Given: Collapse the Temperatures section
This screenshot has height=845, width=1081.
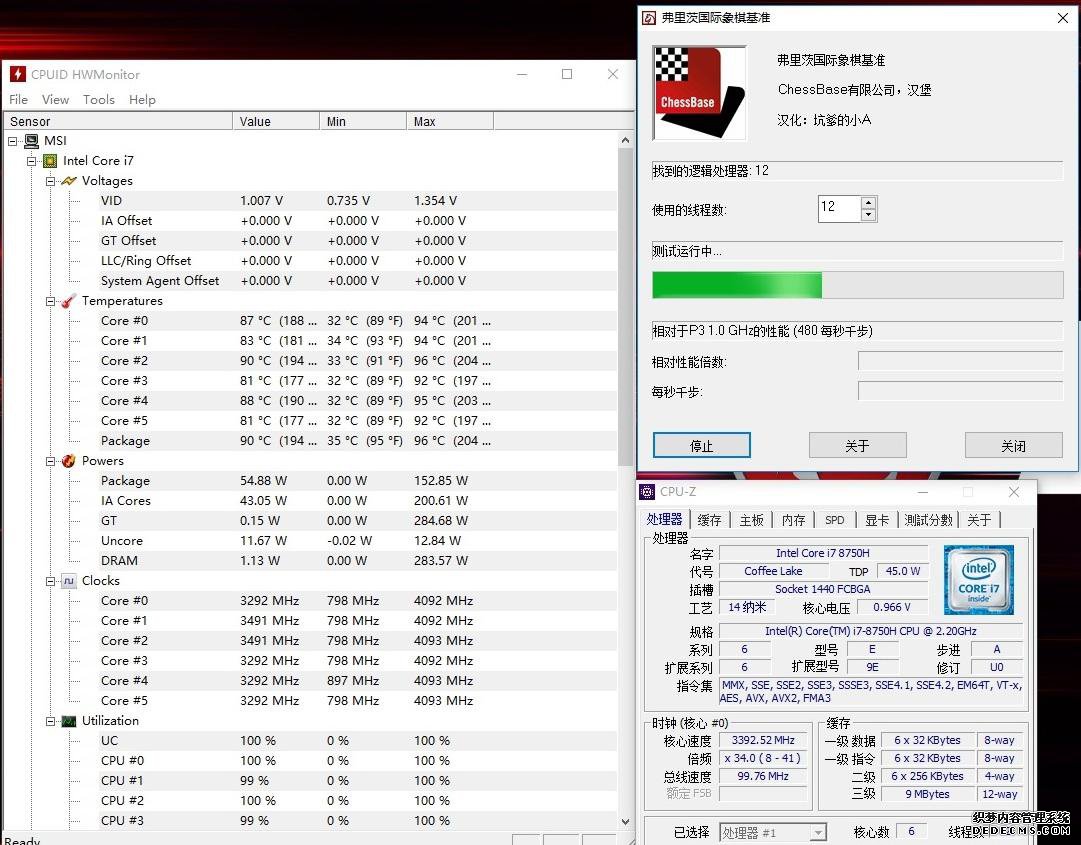Looking at the screenshot, I should point(50,301).
